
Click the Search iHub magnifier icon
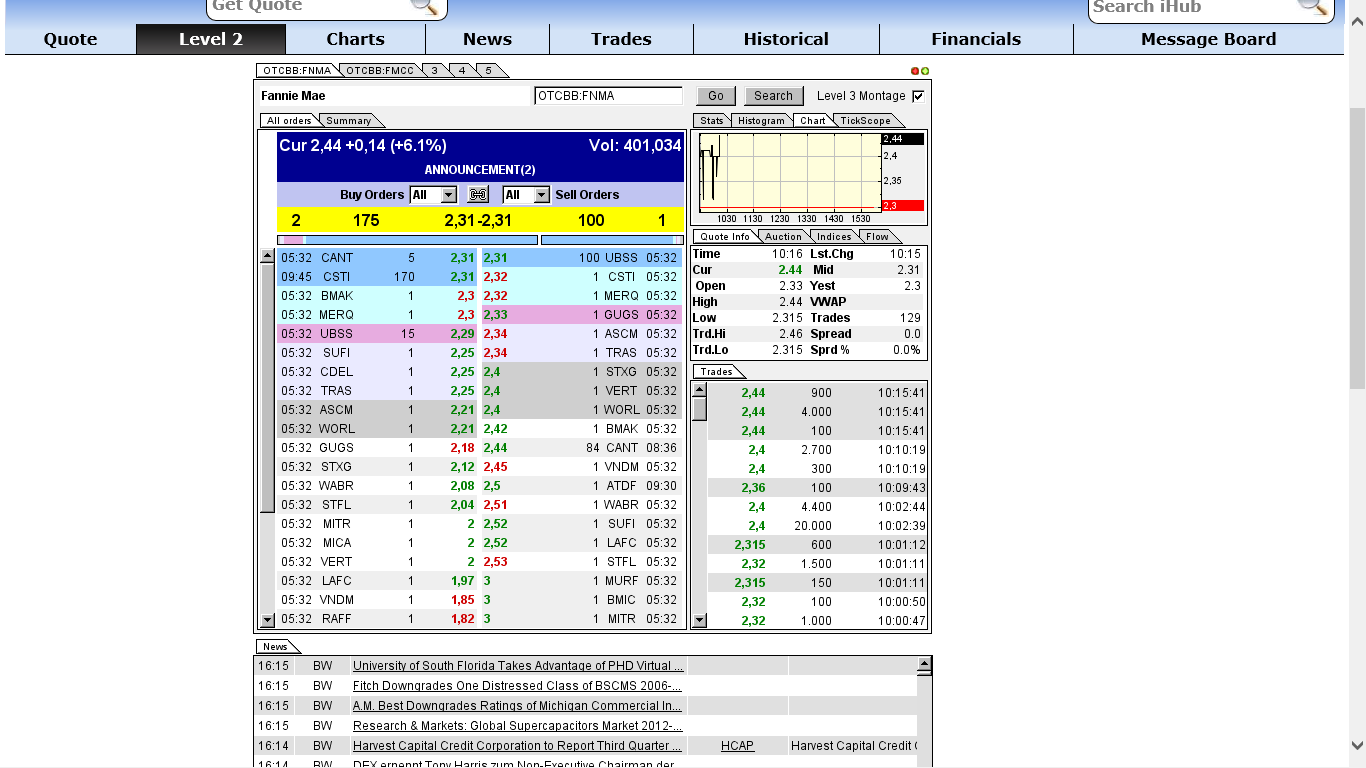1312,6
